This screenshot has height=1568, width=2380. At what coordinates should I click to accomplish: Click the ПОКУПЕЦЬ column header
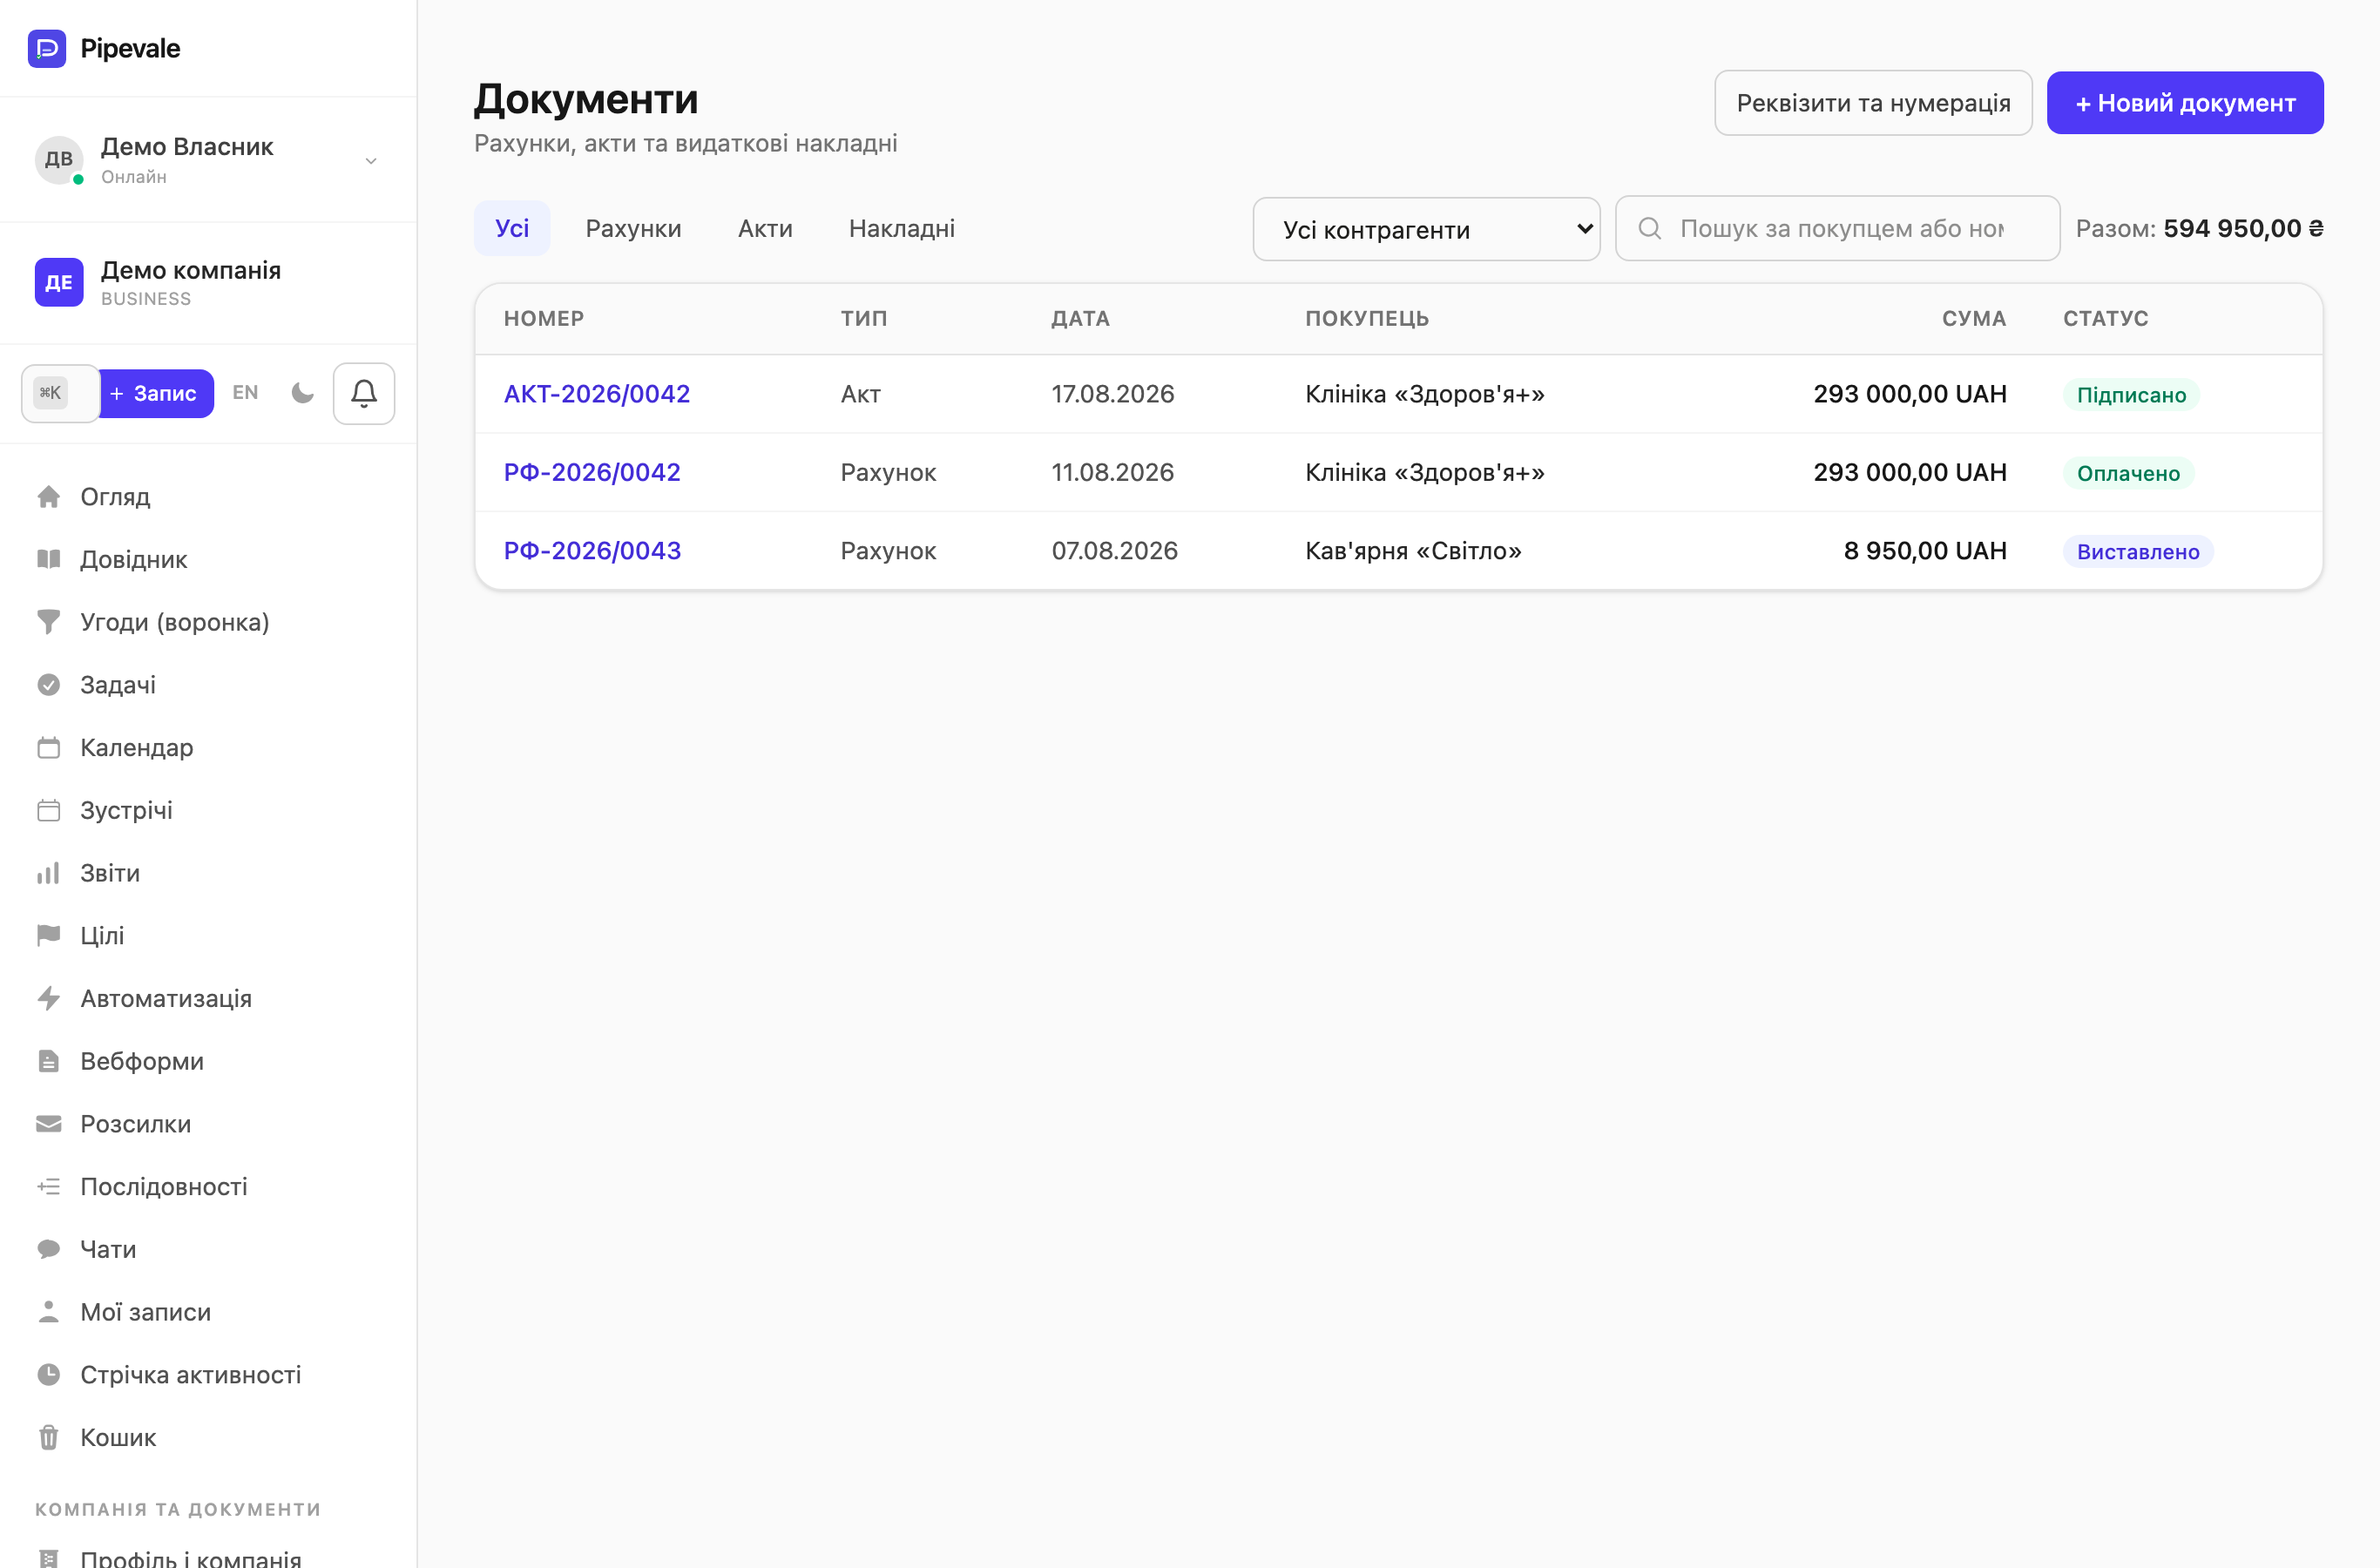[x=1367, y=319]
